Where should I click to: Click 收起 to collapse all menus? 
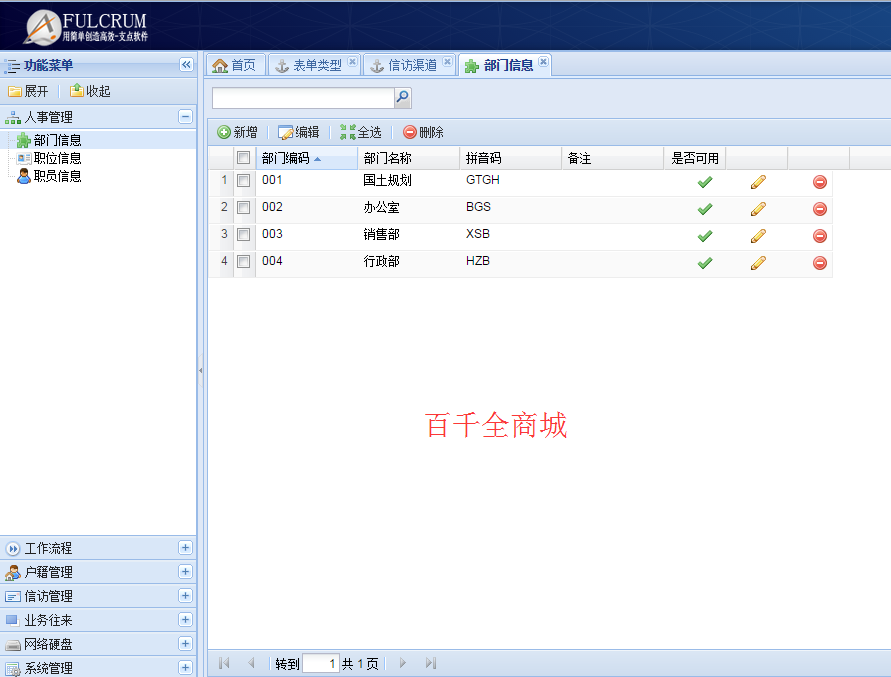click(x=90, y=91)
